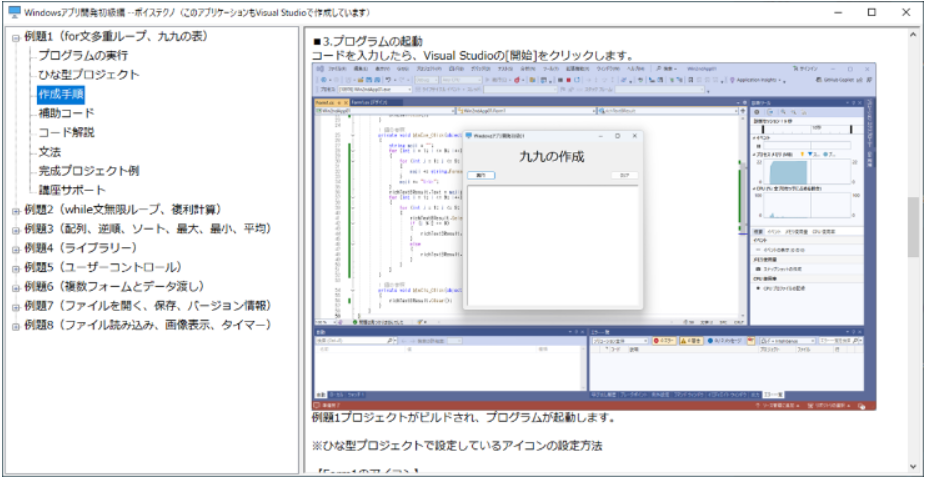Click the orange Form1.cs tab in the embedded Visual Studio screenshot
925x478 pixels.
(332, 102)
